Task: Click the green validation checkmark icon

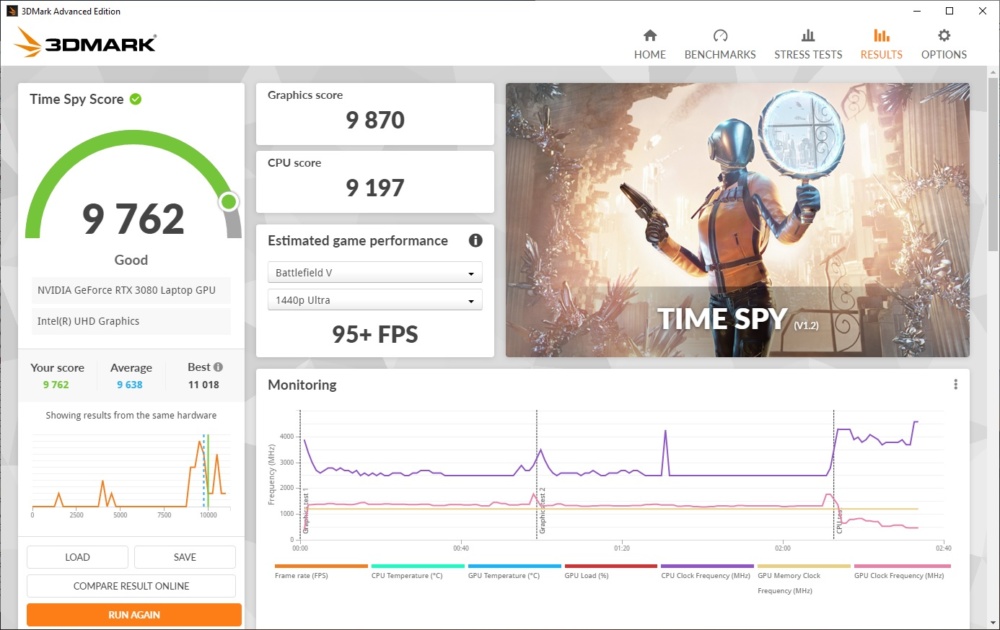Action: point(135,99)
